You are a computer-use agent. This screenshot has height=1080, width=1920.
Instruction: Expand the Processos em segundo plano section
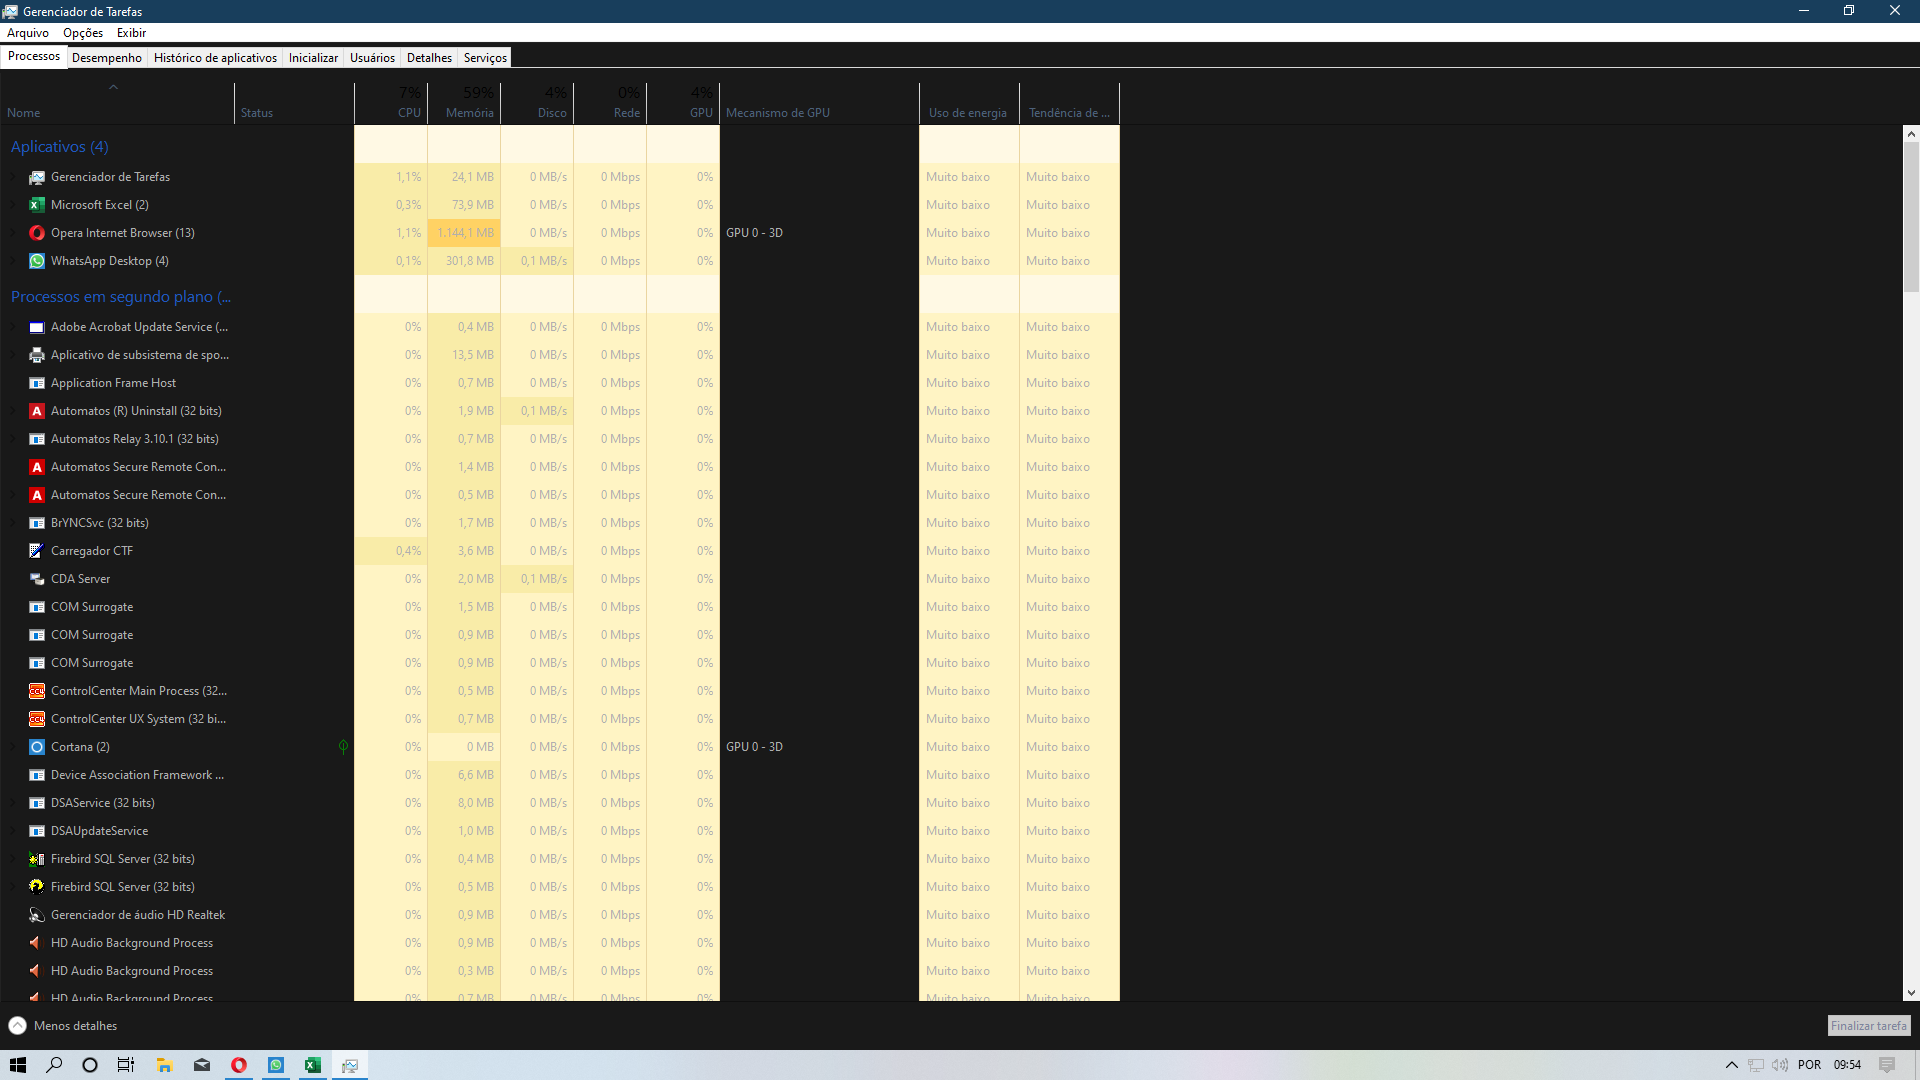pyautogui.click(x=120, y=295)
